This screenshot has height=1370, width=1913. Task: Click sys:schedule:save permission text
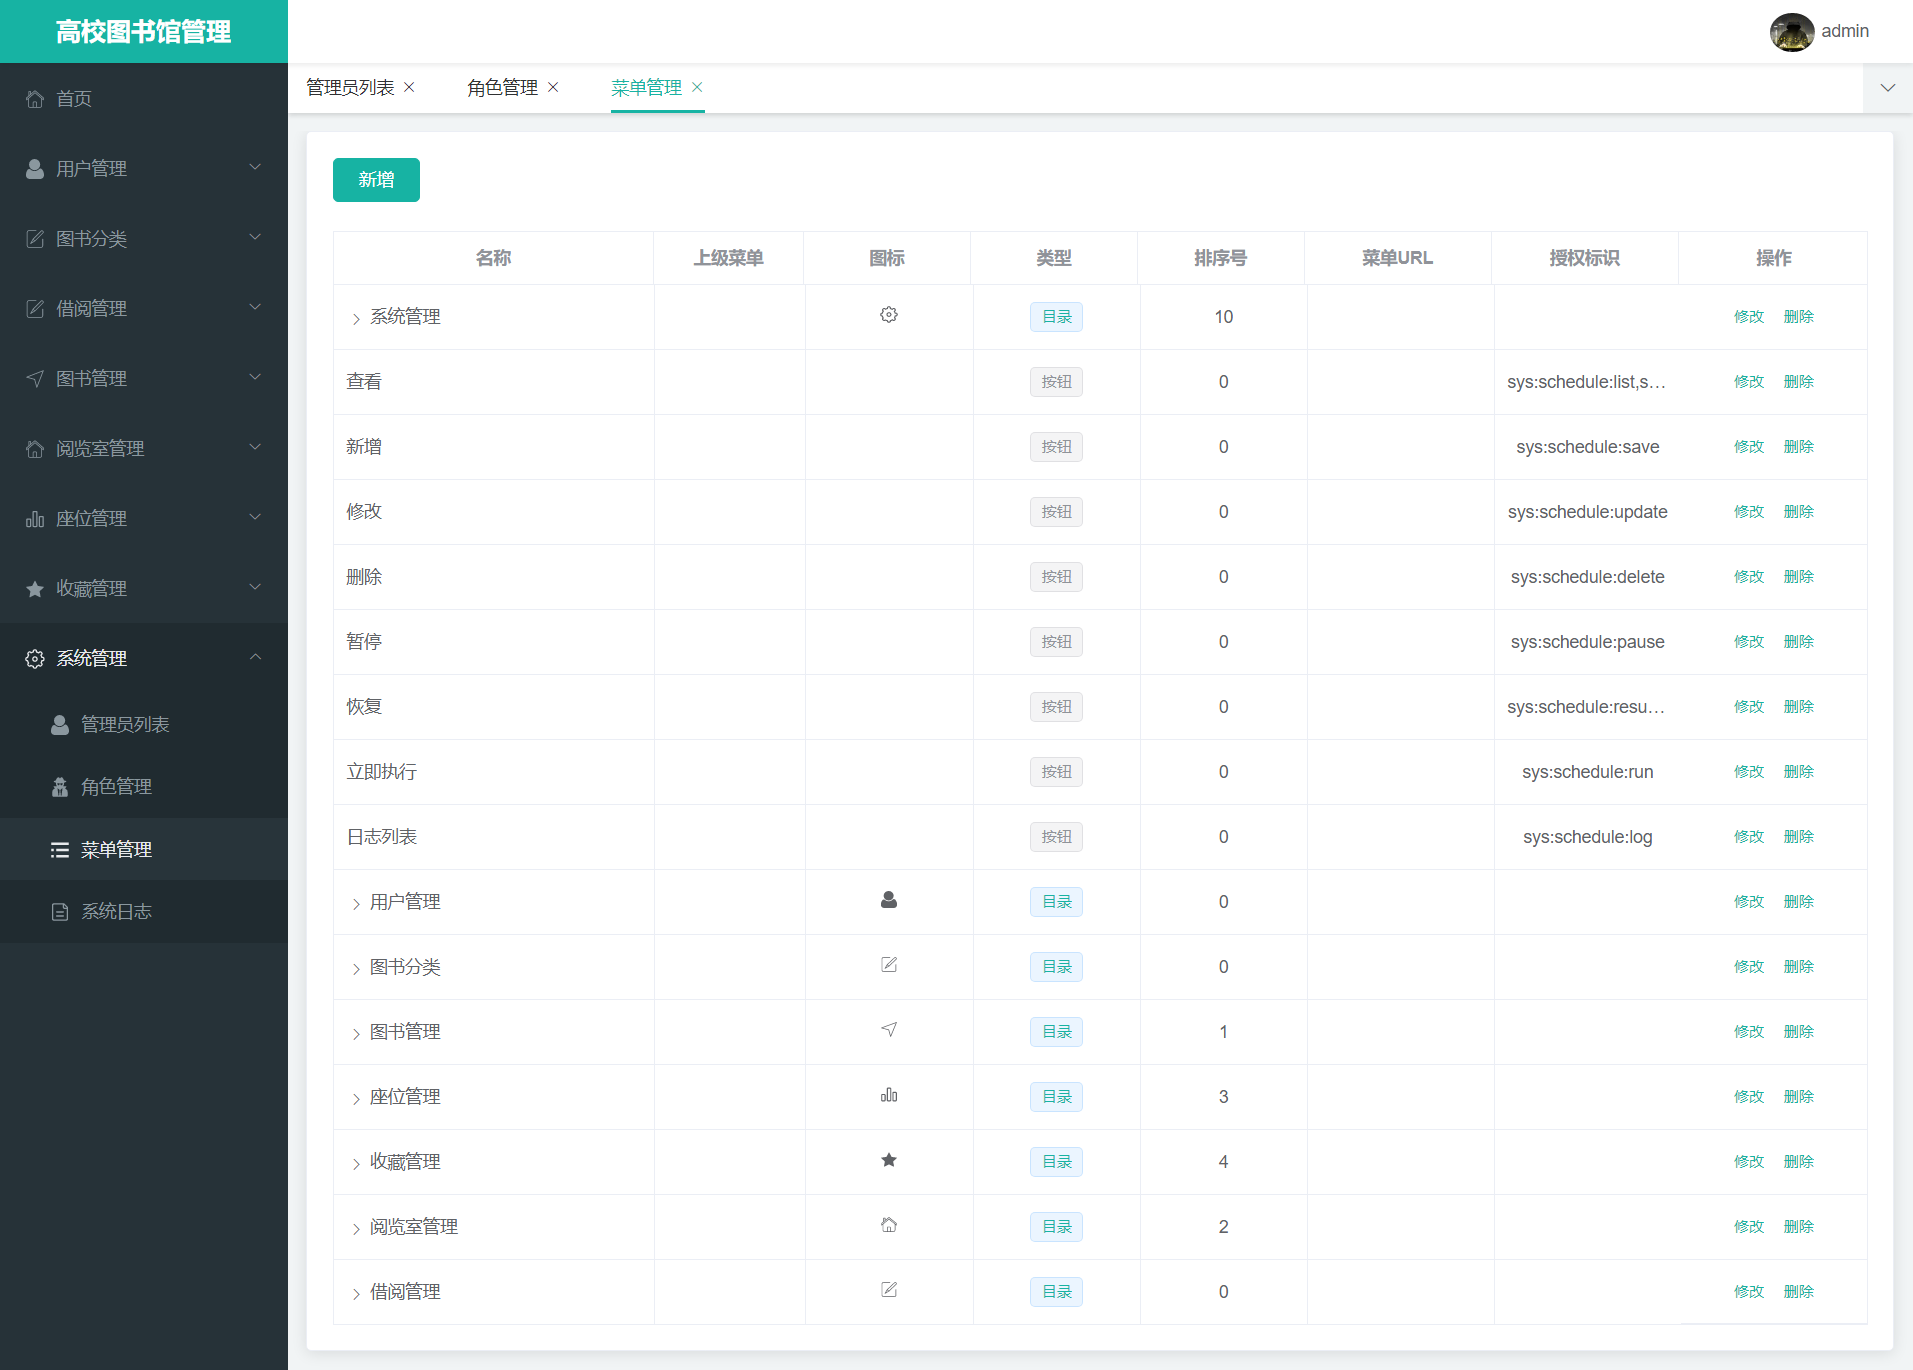1587,447
